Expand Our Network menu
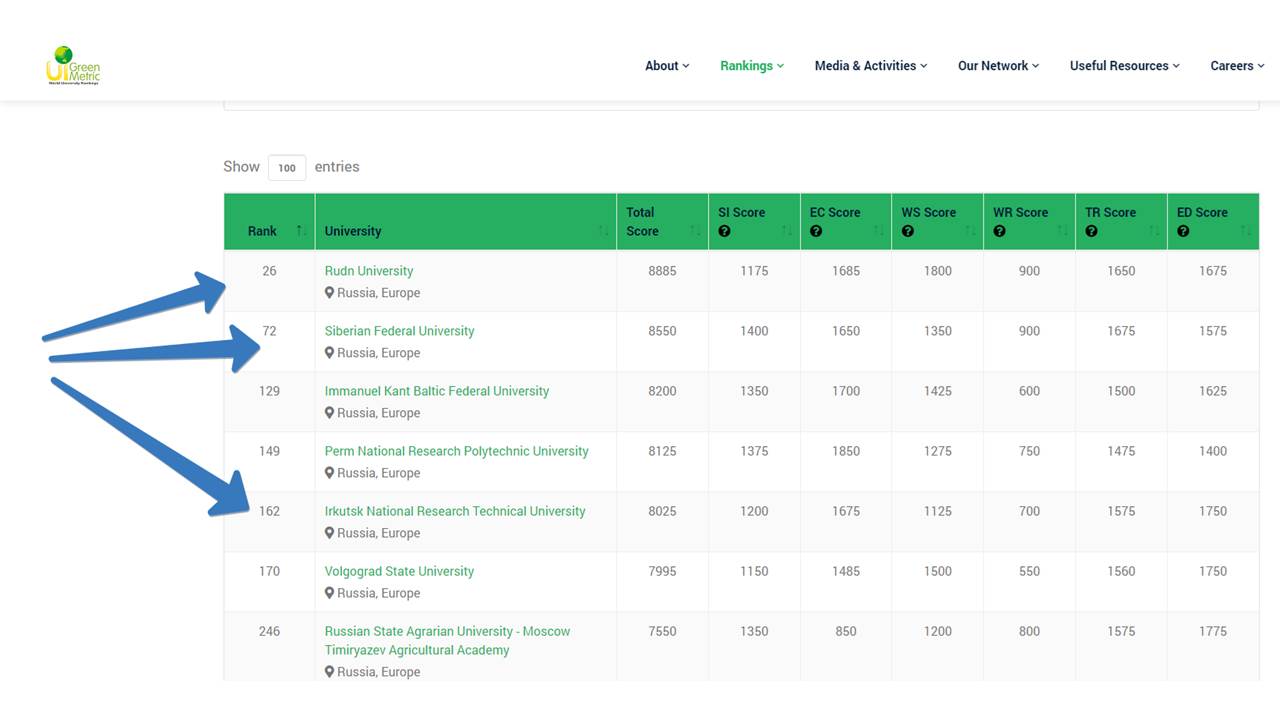The width and height of the screenshot is (1280, 720). (x=999, y=66)
